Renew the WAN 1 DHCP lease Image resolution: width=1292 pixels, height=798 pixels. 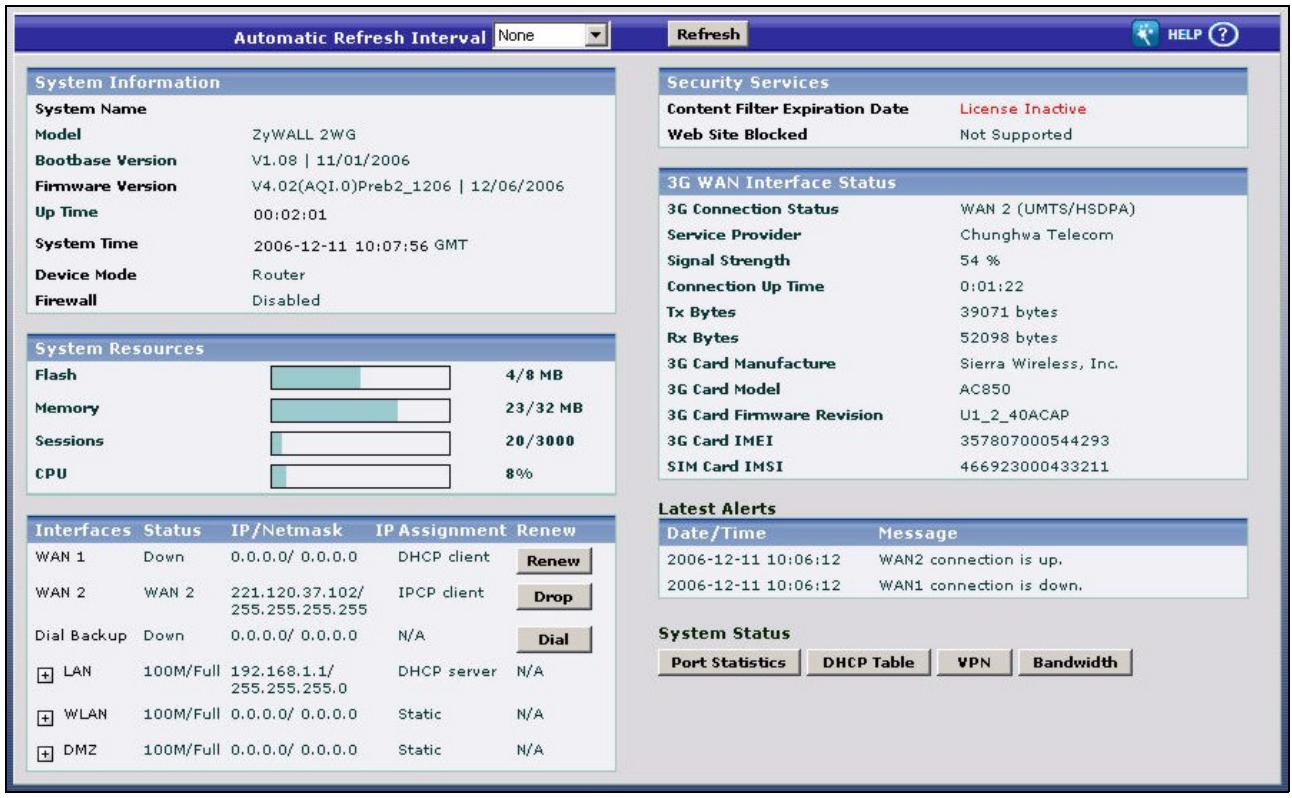tap(555, 561)
